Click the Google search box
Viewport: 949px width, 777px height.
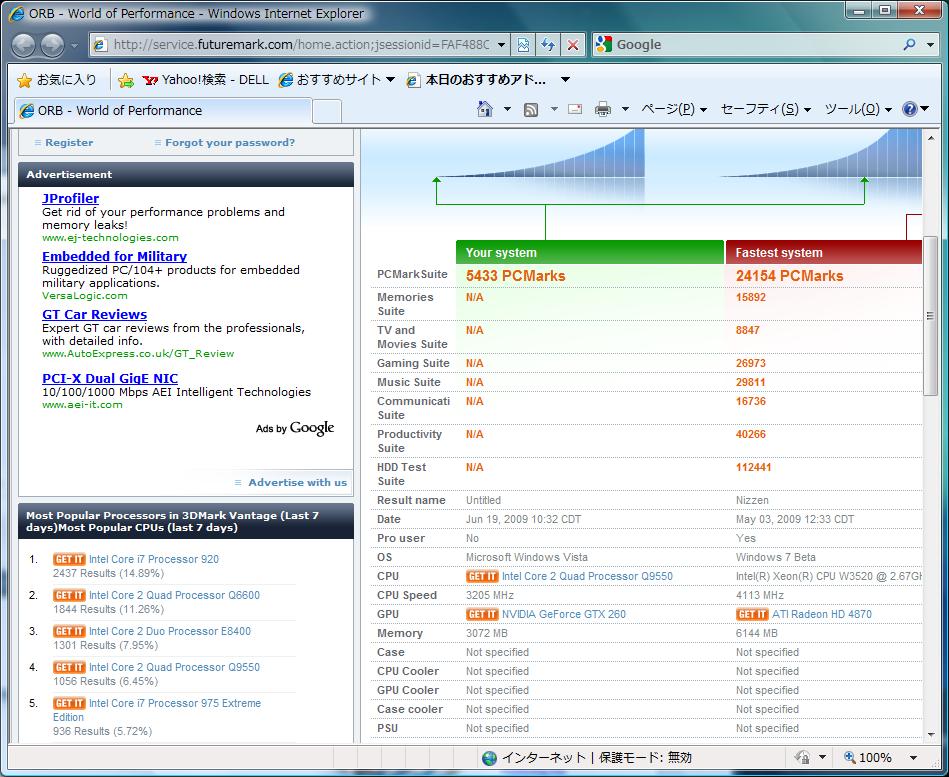click(755, 45)
